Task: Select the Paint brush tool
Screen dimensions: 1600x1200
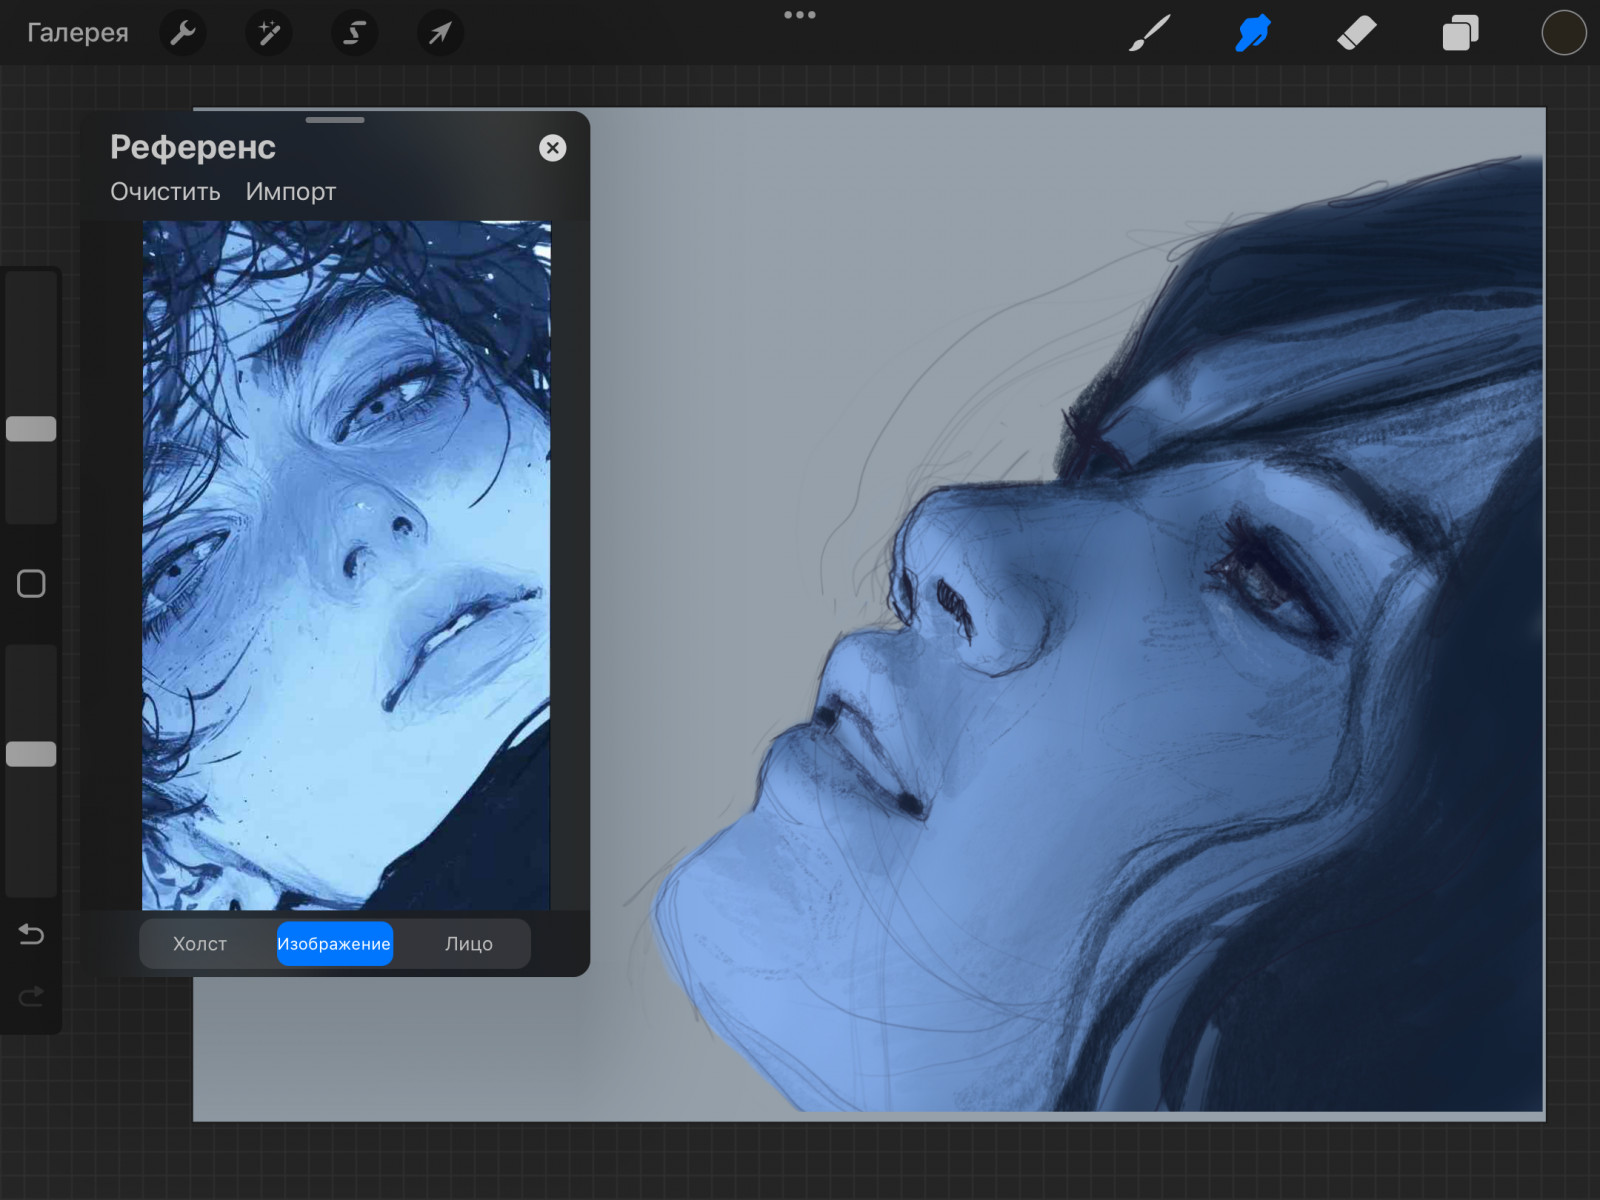Action: click(1150, 33)
